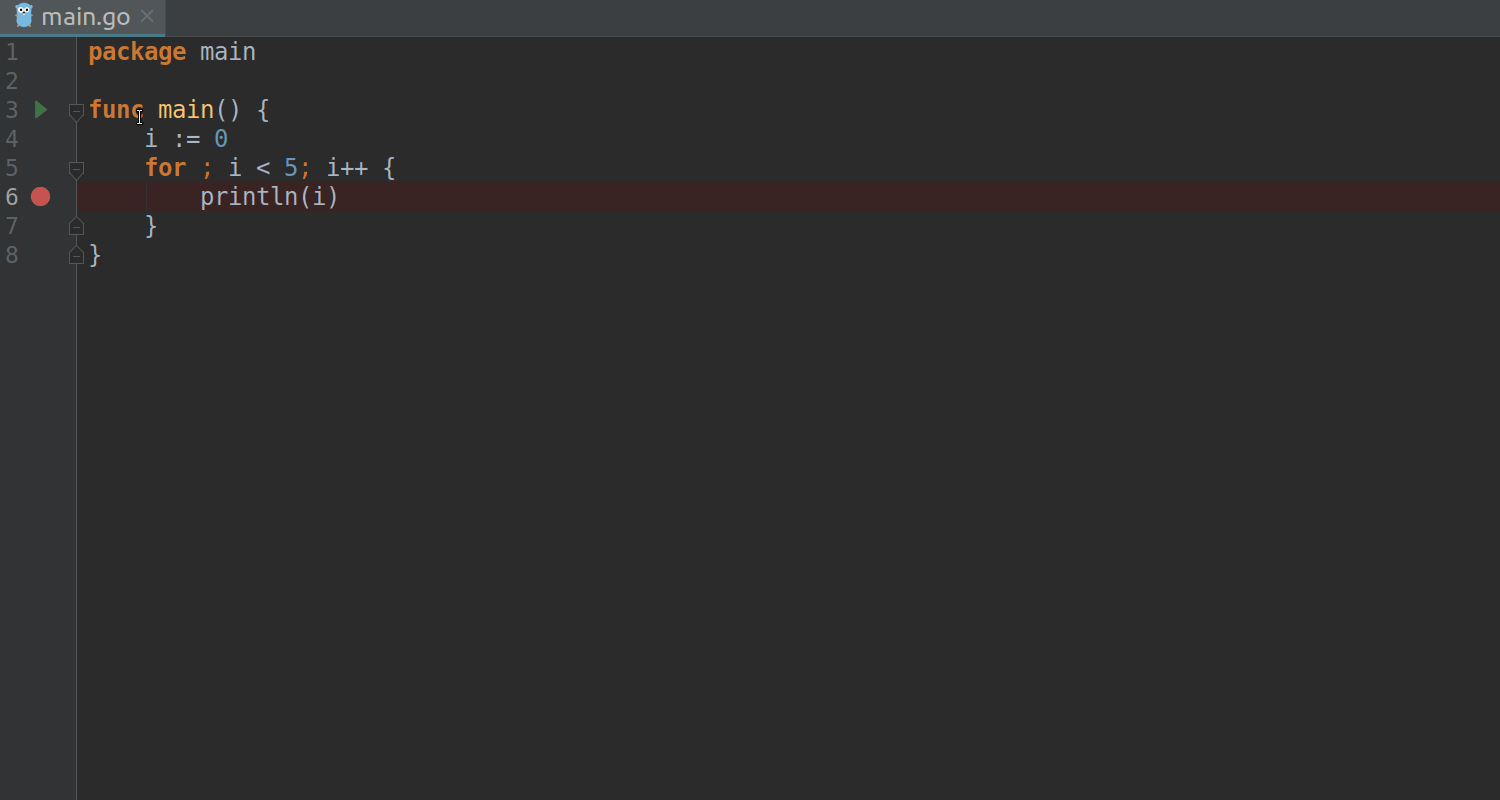Click the i++ expression in the loop

(347, 167)
